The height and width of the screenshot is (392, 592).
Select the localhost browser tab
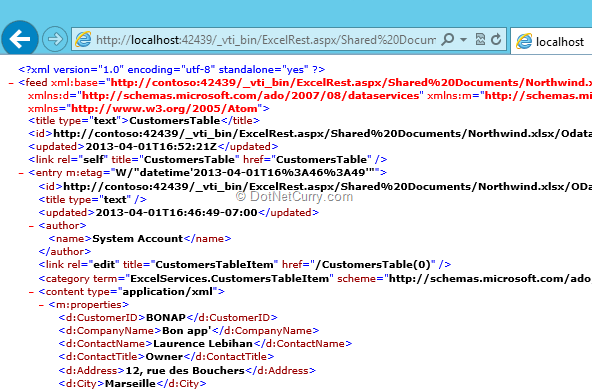[551, 41]
